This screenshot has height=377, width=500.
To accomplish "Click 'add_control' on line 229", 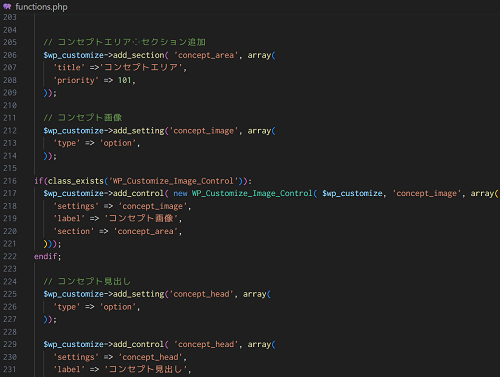I will pyautogui.click(x=139, y=344).
